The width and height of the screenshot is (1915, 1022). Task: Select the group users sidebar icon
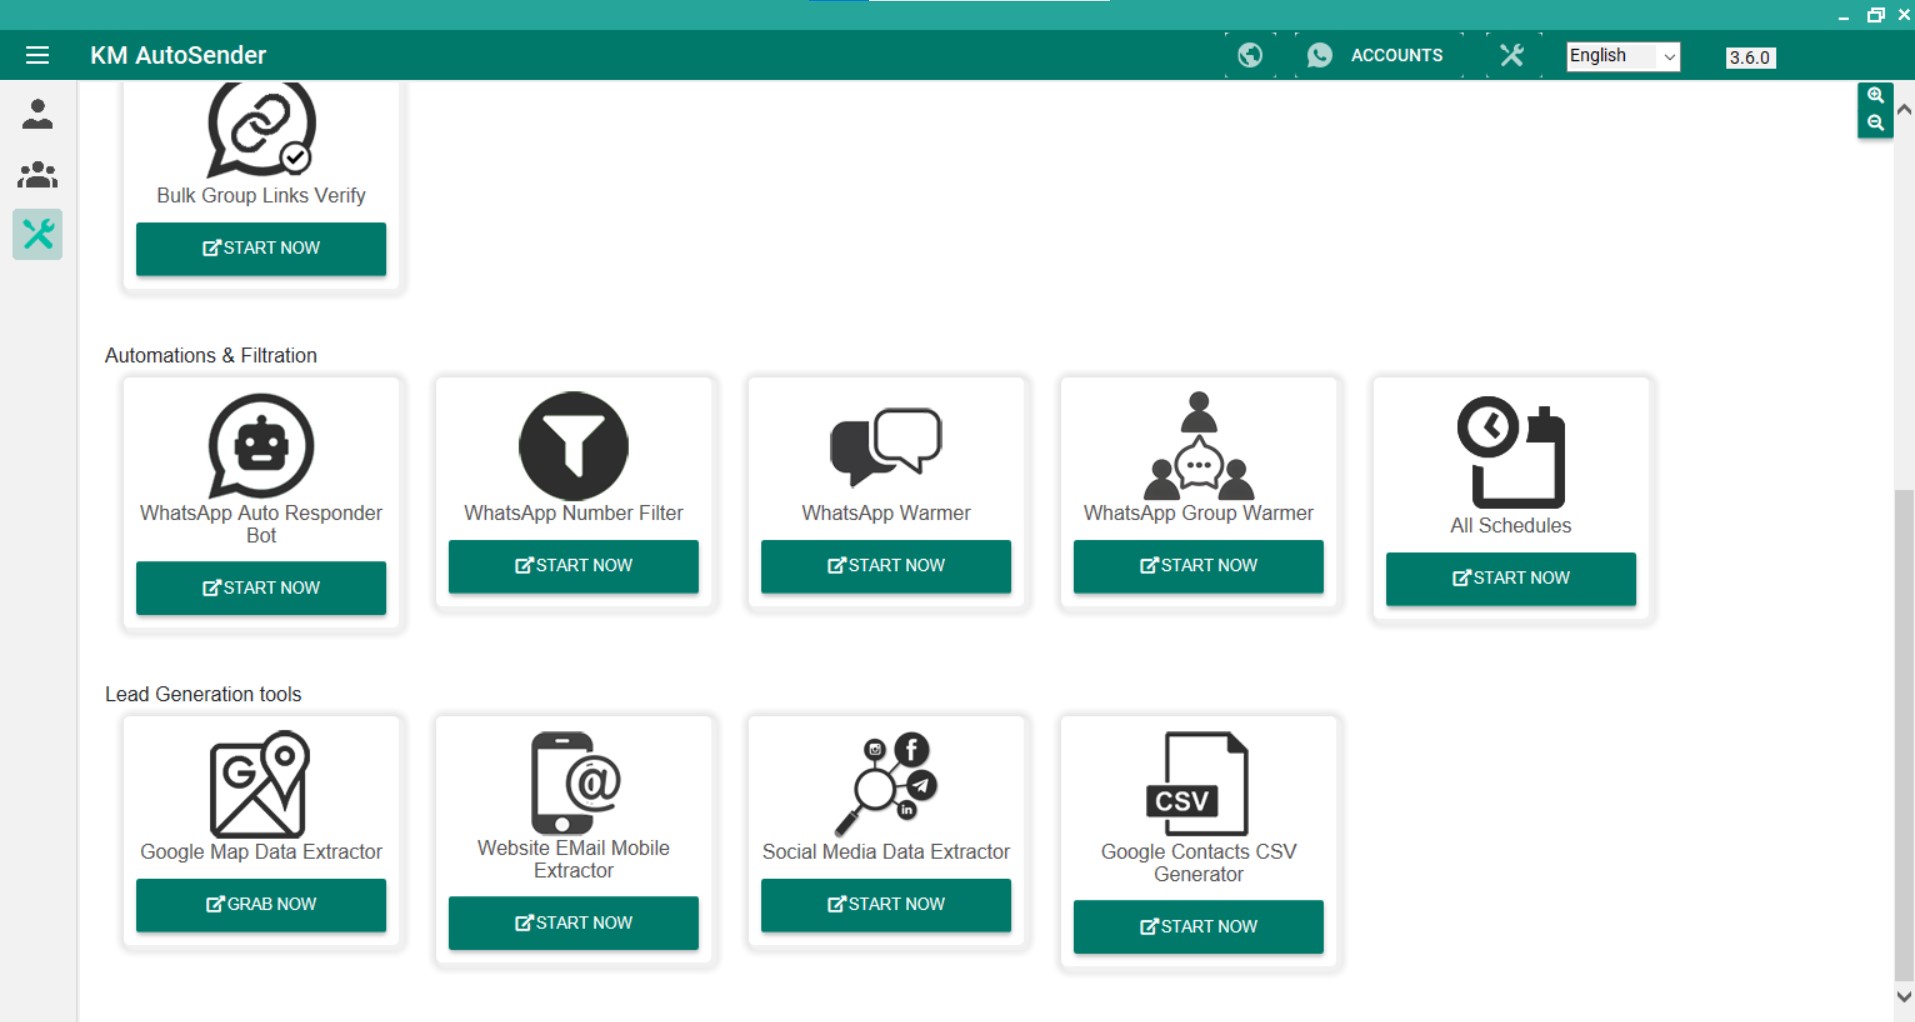38,175
